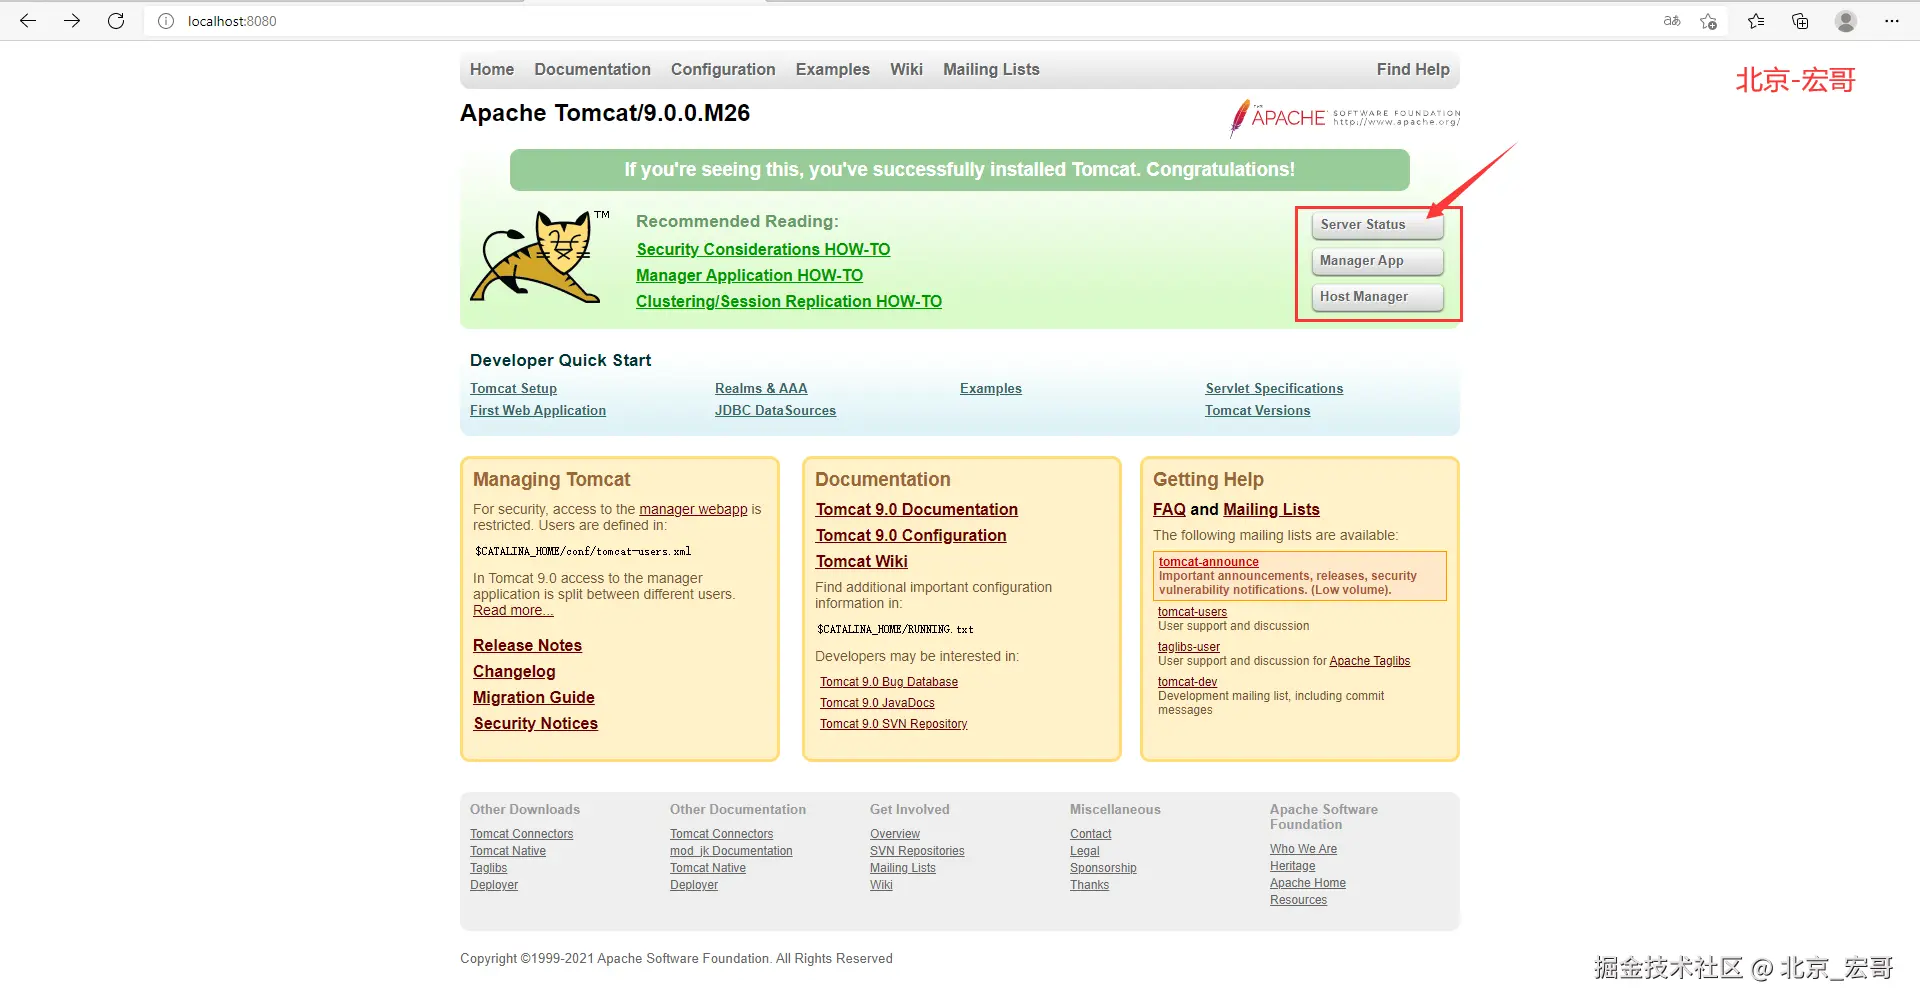Click the browser forward arrow

(x=72, y=21)
